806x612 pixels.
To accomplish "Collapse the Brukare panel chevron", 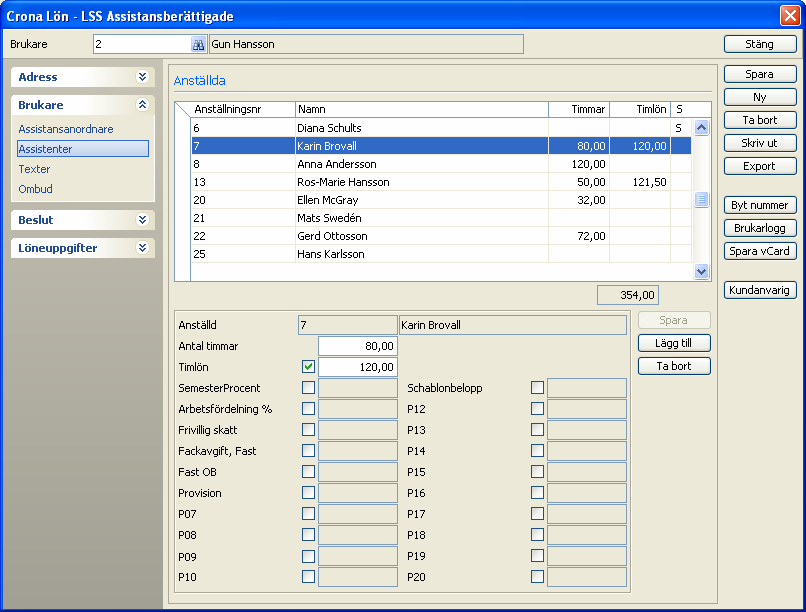I will coord(142,105).
